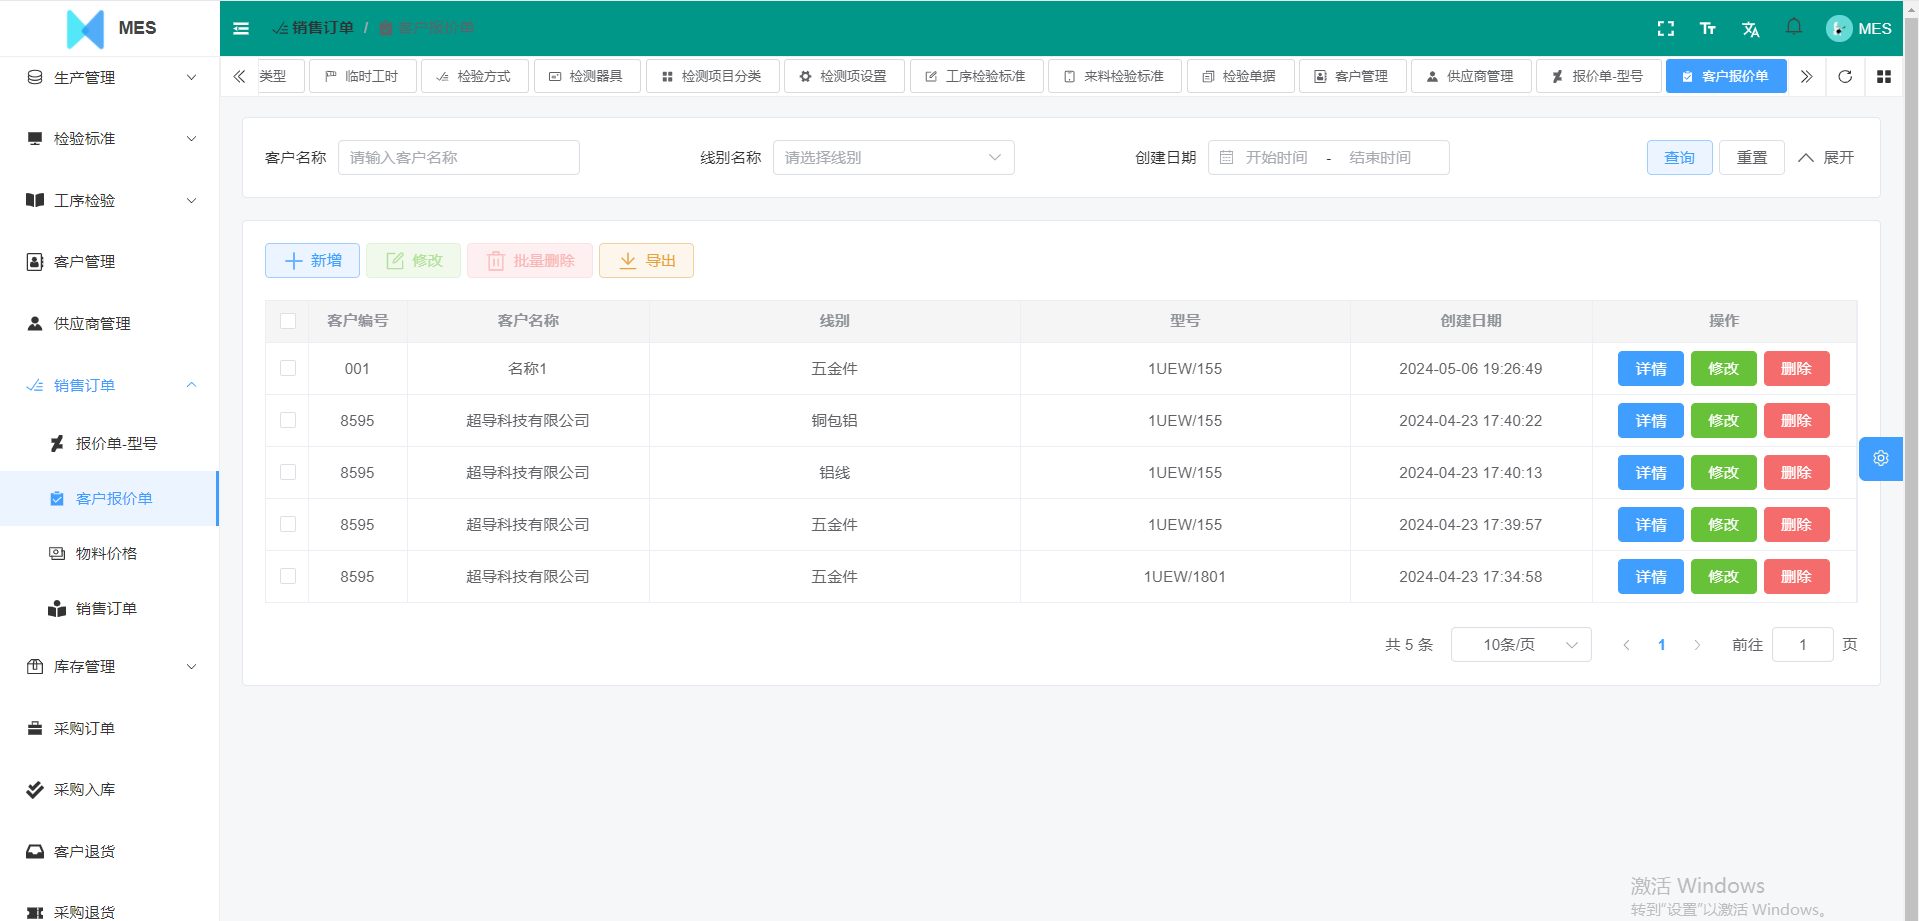The image size is (1919, 921).
Task: Enter fullscreen via the expand icon
Action: click(1666, 28)
